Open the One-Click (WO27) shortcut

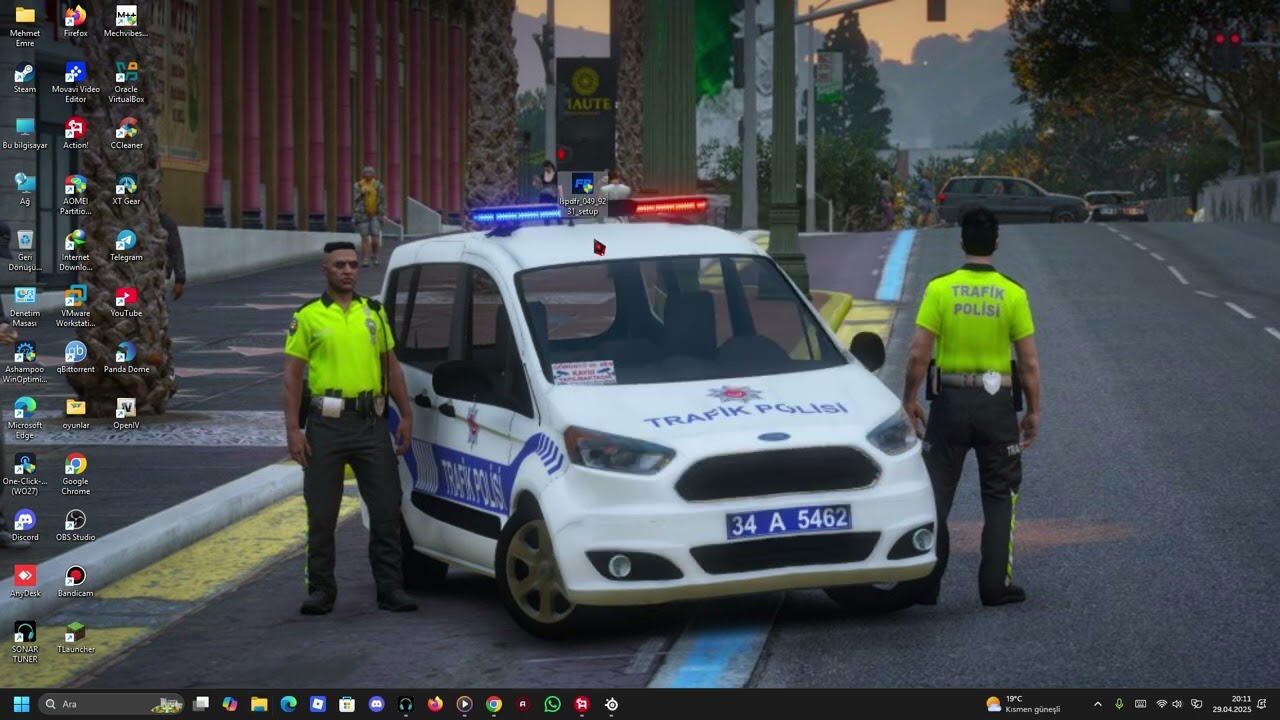click(25, 474)
